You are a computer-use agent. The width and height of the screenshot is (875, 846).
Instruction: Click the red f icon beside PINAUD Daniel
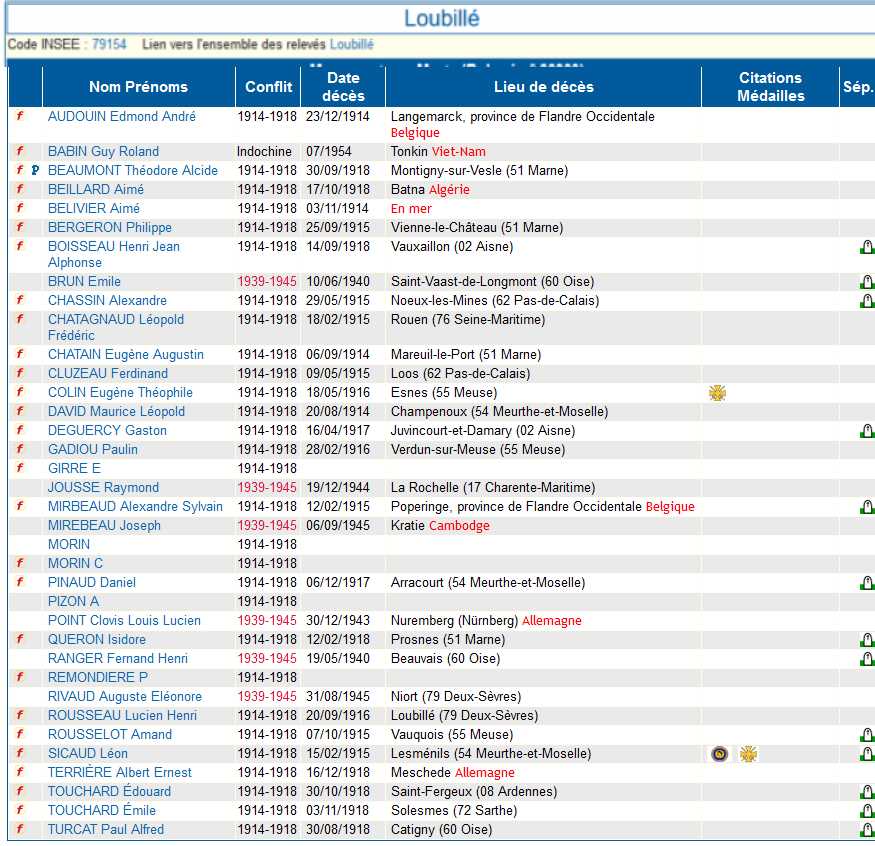(19, 583)
